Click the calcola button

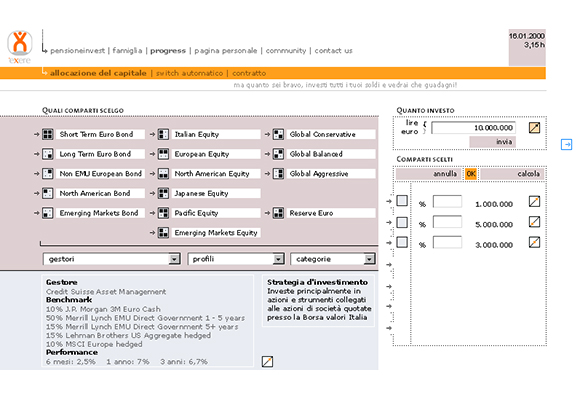[512, 174]
